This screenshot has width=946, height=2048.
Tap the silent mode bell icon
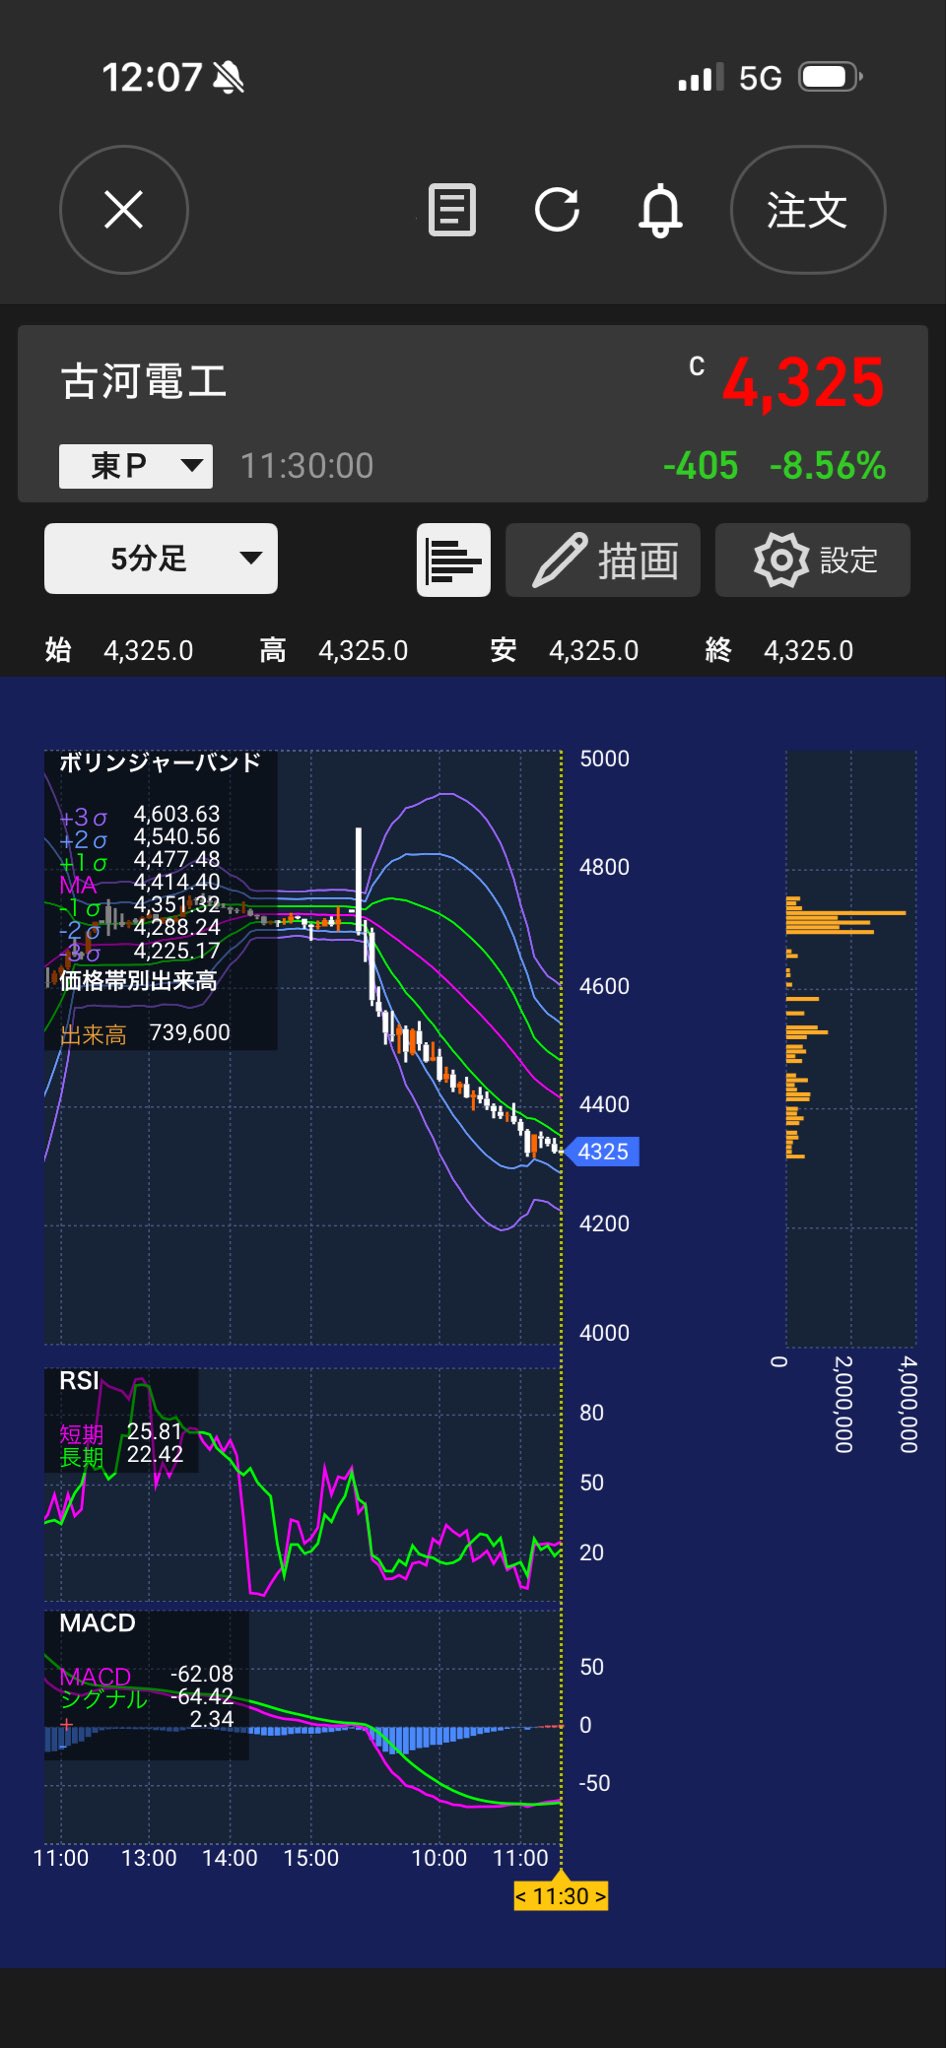coord(229,77)
